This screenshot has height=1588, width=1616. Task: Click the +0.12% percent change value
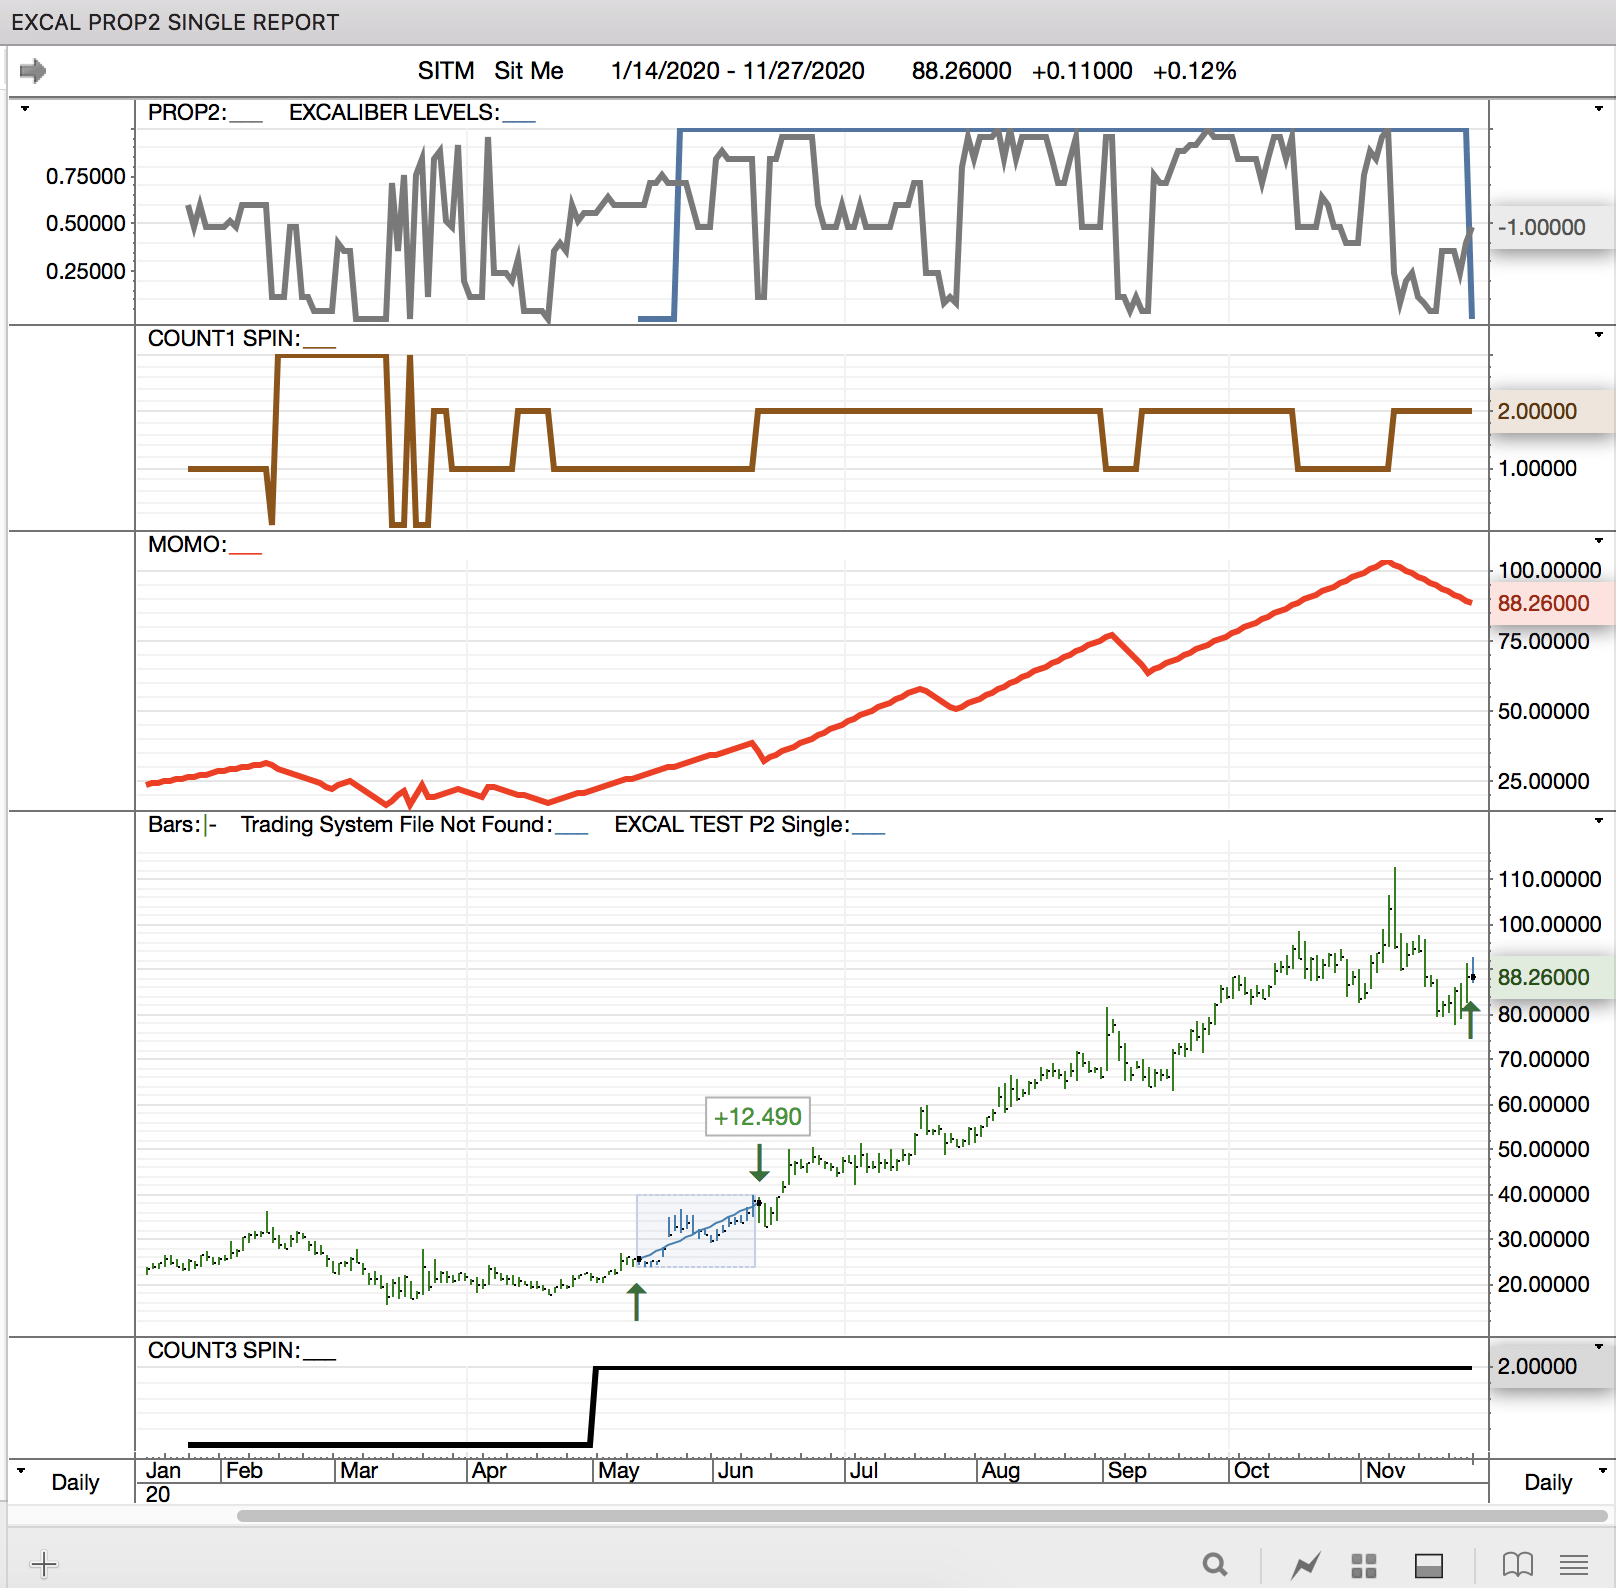click(1195, 71)
